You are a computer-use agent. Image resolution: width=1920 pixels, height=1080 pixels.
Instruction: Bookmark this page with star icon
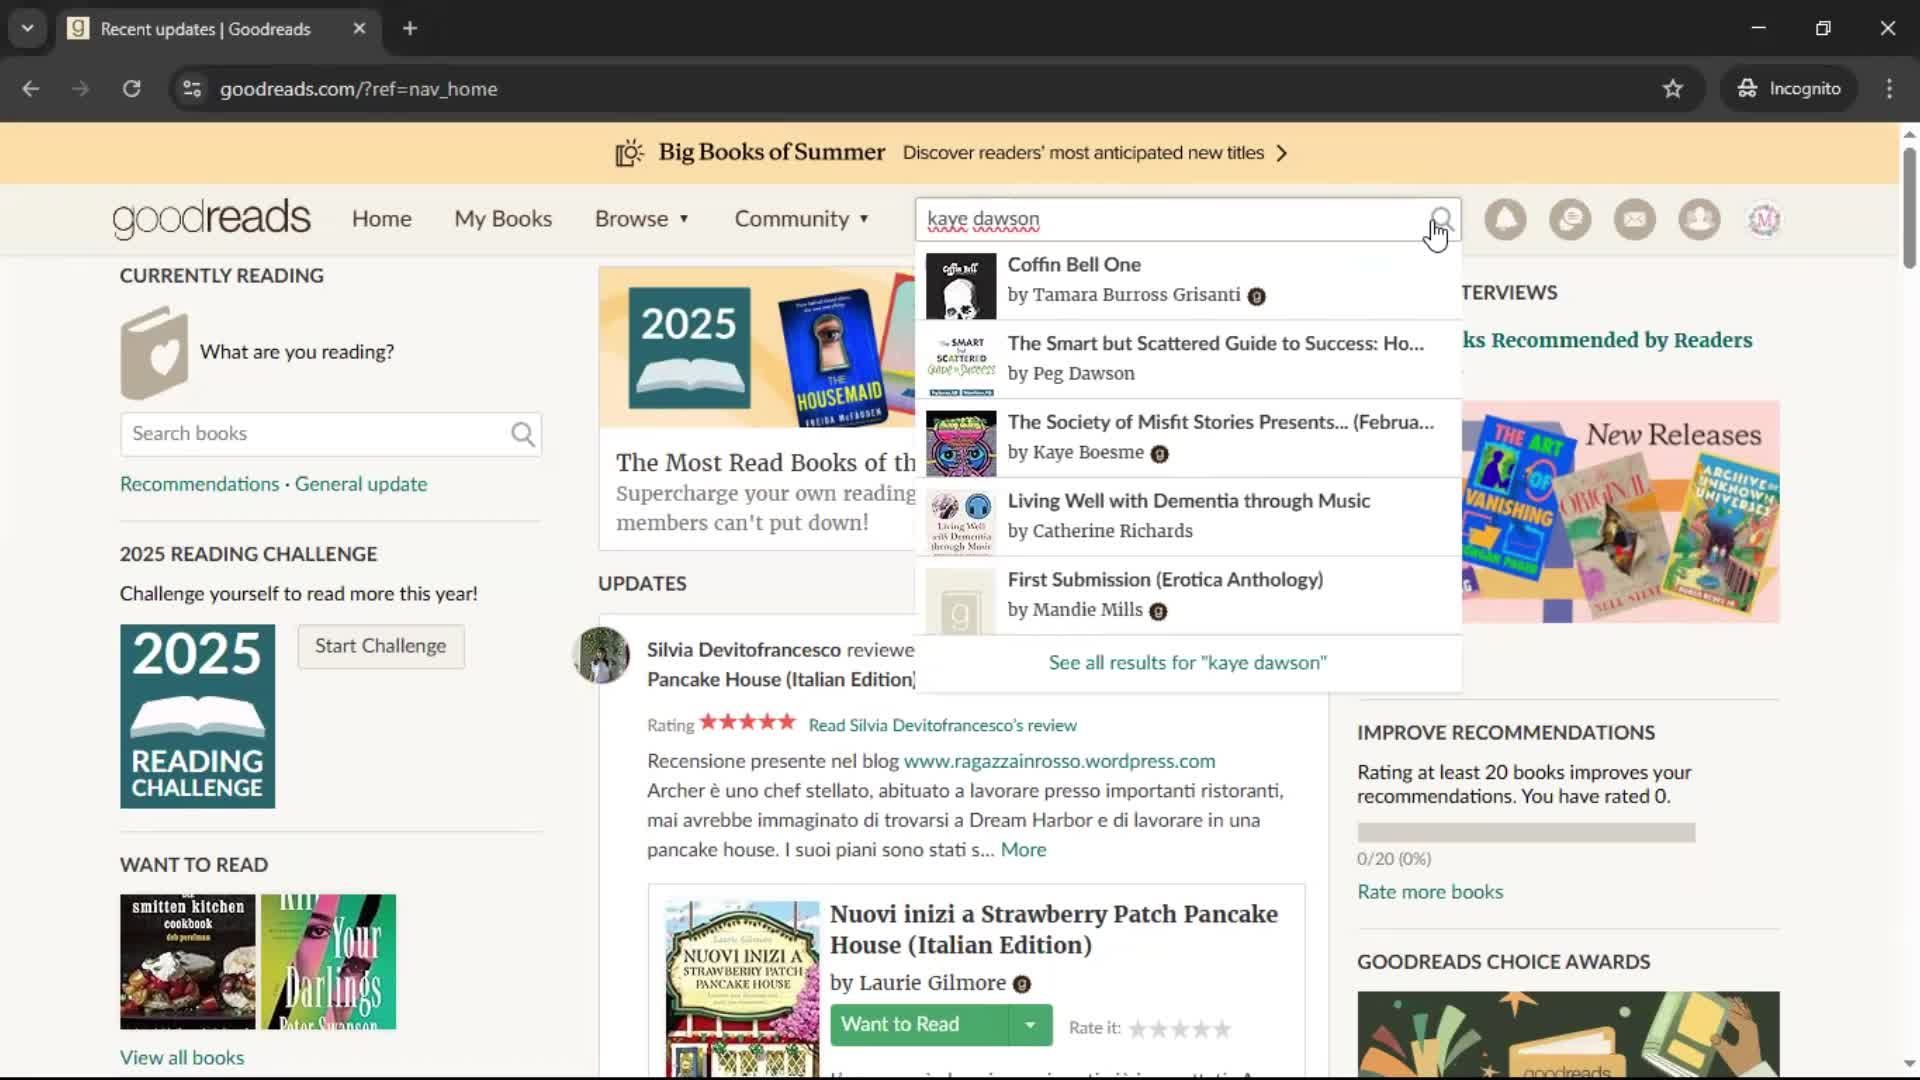tap(1673, 89)
